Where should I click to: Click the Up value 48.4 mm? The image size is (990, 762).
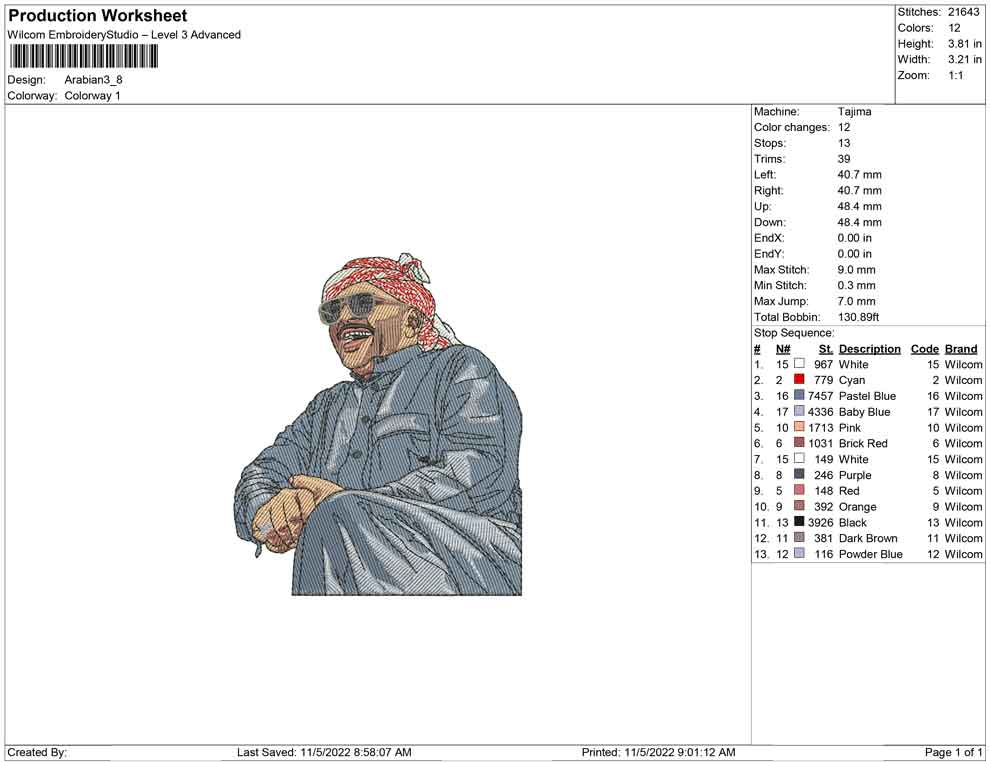859,206
